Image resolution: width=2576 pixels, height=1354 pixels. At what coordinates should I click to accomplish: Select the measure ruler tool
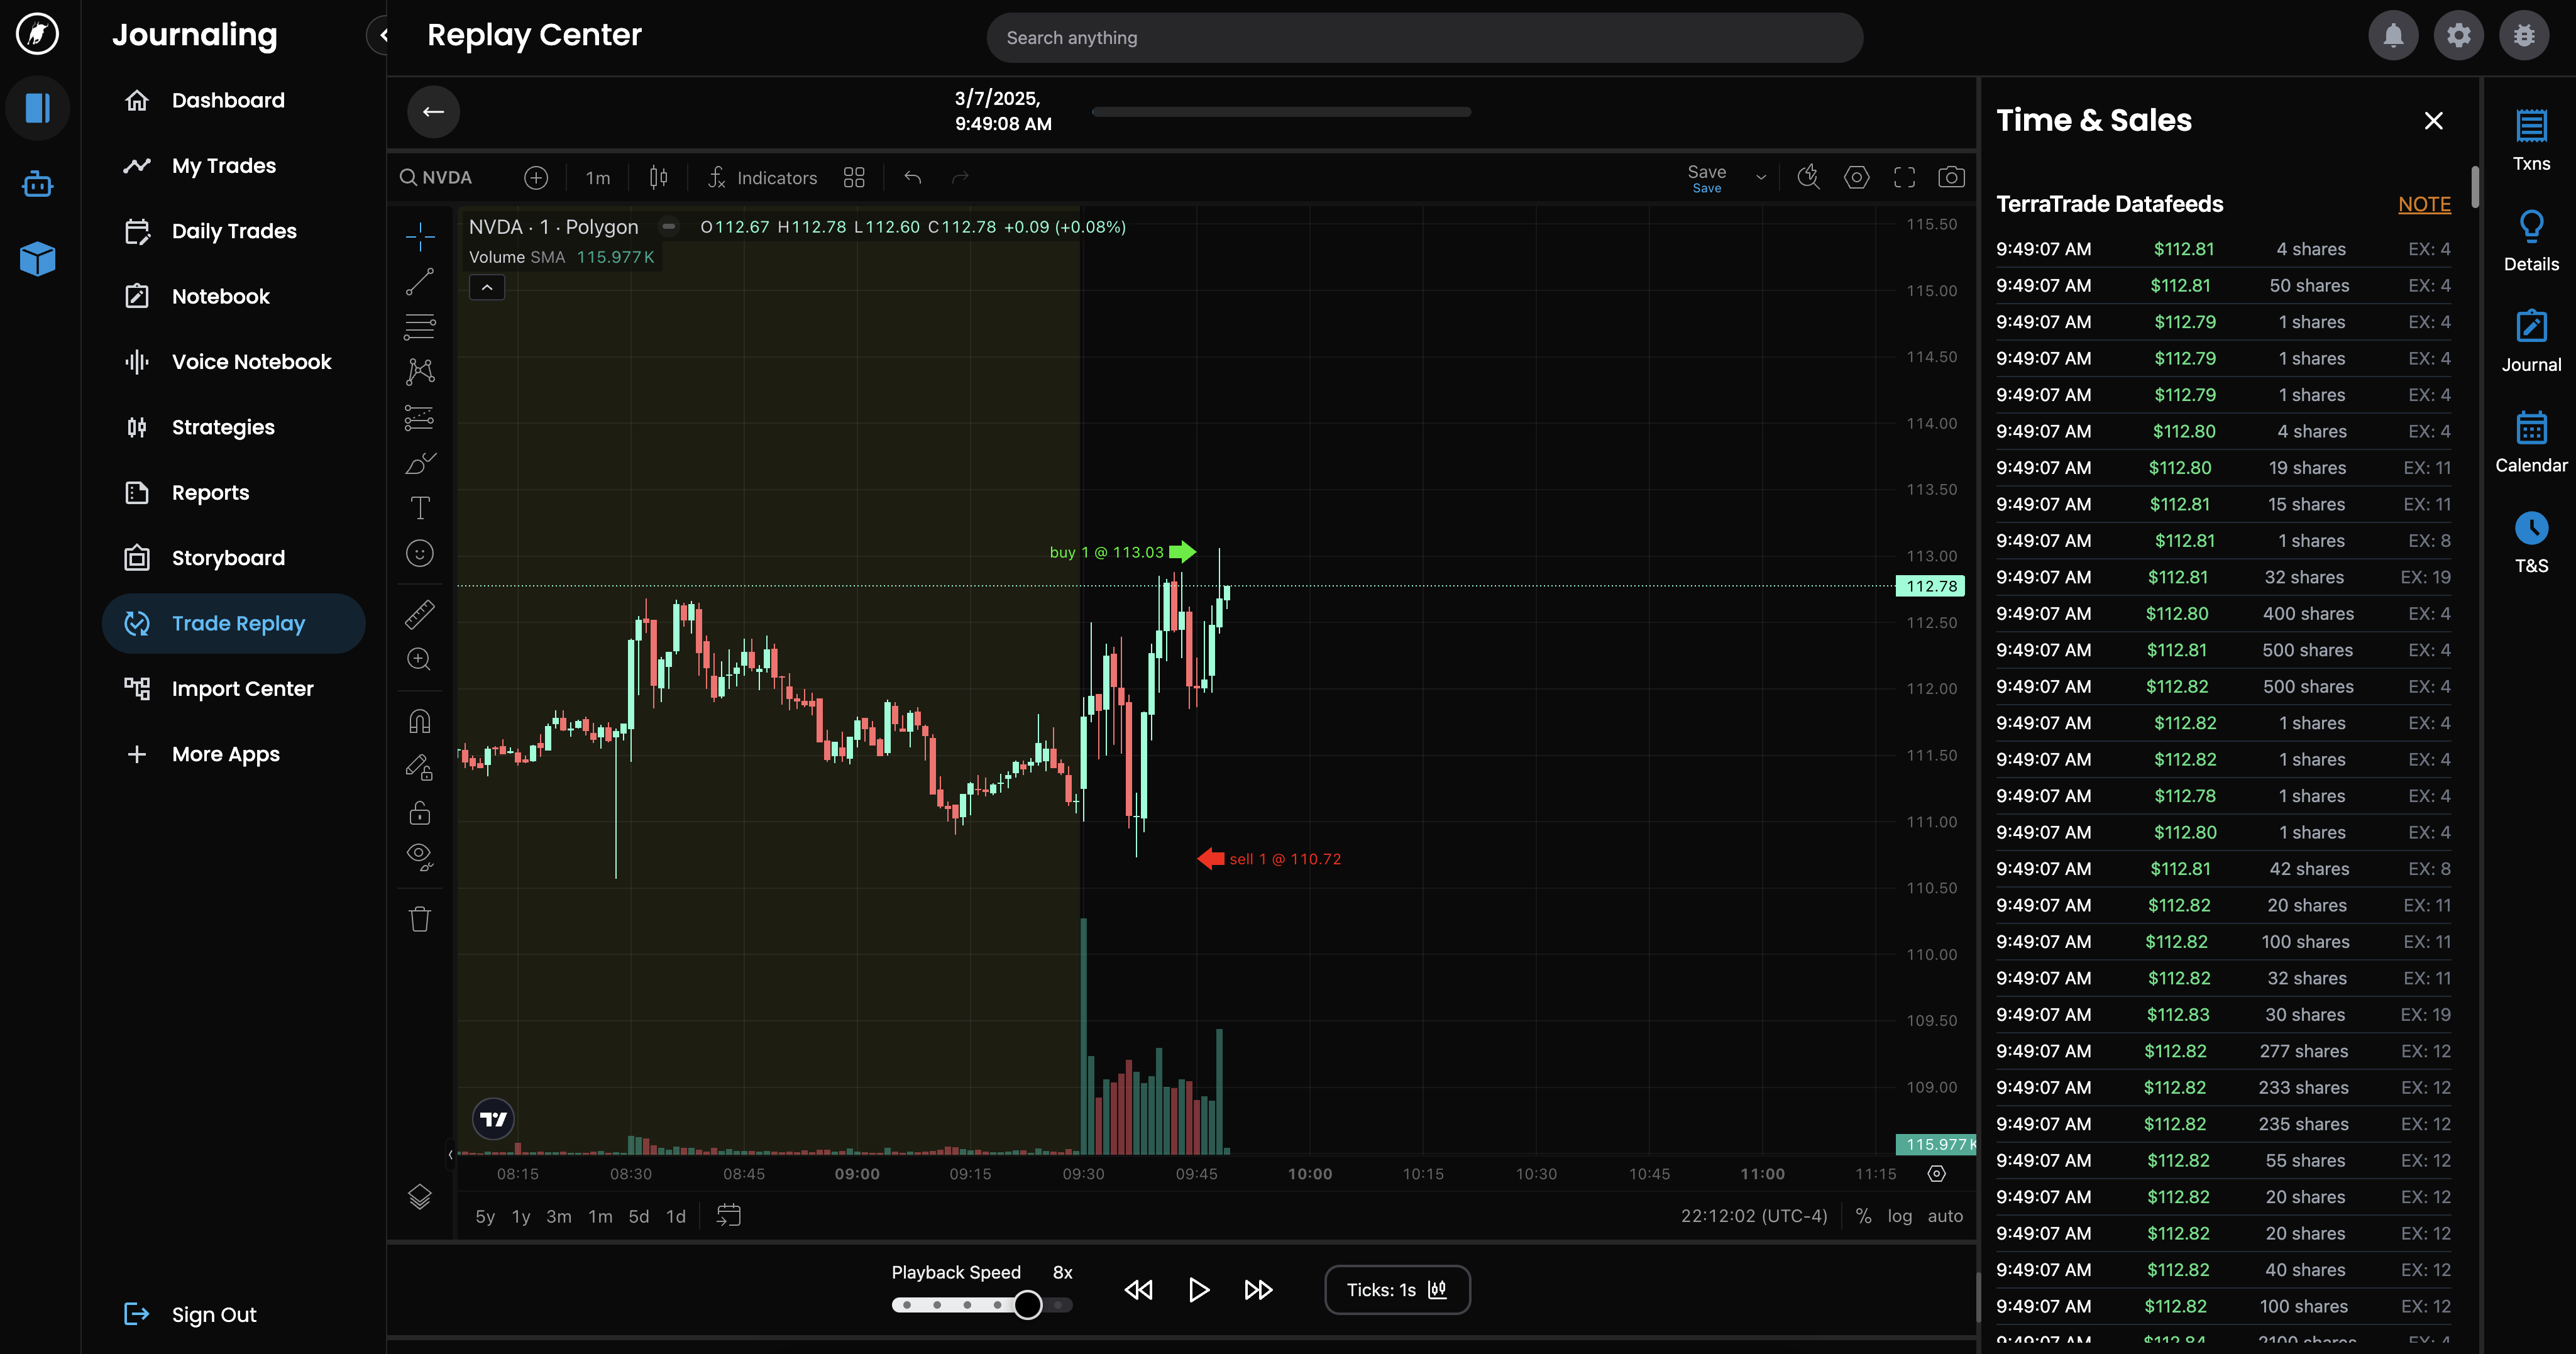pyautogui.click(x=420, y=613)
